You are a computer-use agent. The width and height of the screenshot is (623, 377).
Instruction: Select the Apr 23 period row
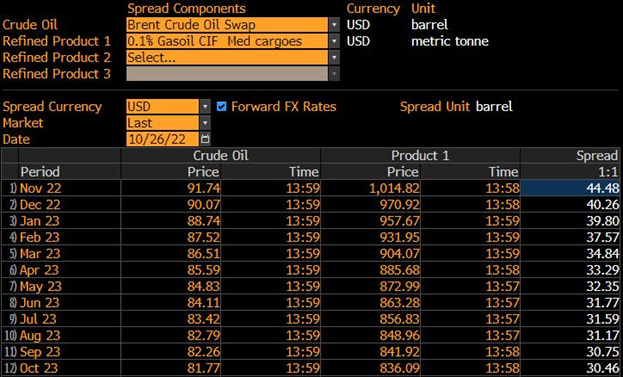tap(310, 270)
